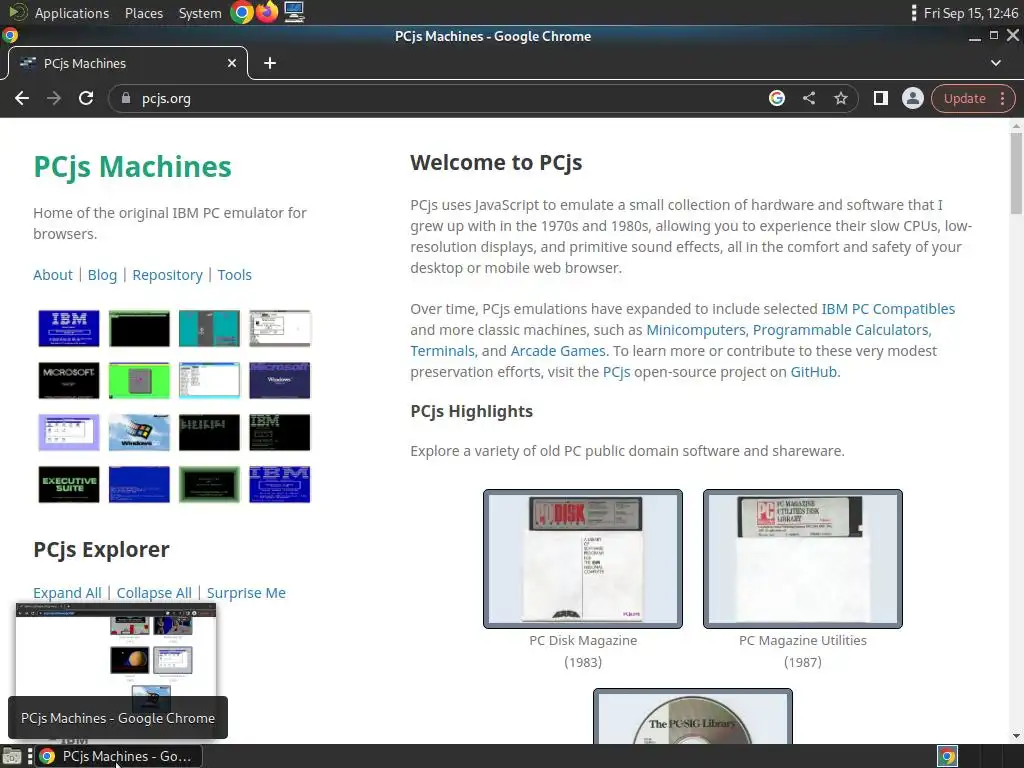Open the System menu
1024x768 pixels.
coord(200,13)
